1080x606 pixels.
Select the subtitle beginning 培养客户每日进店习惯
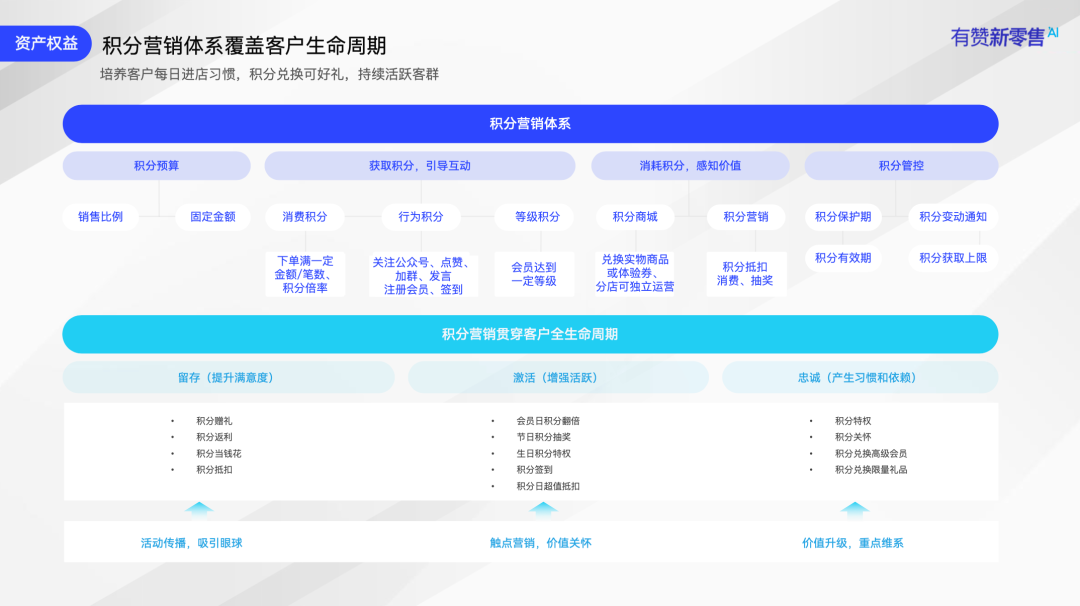coord(269,74)
